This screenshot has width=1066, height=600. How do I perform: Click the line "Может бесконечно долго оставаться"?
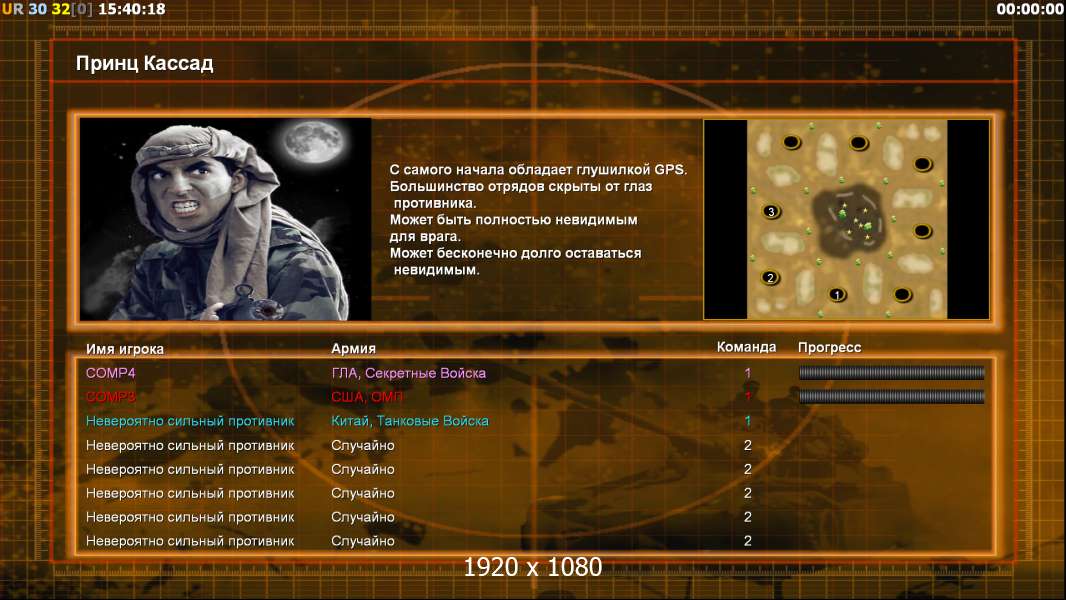coord(515,253)
